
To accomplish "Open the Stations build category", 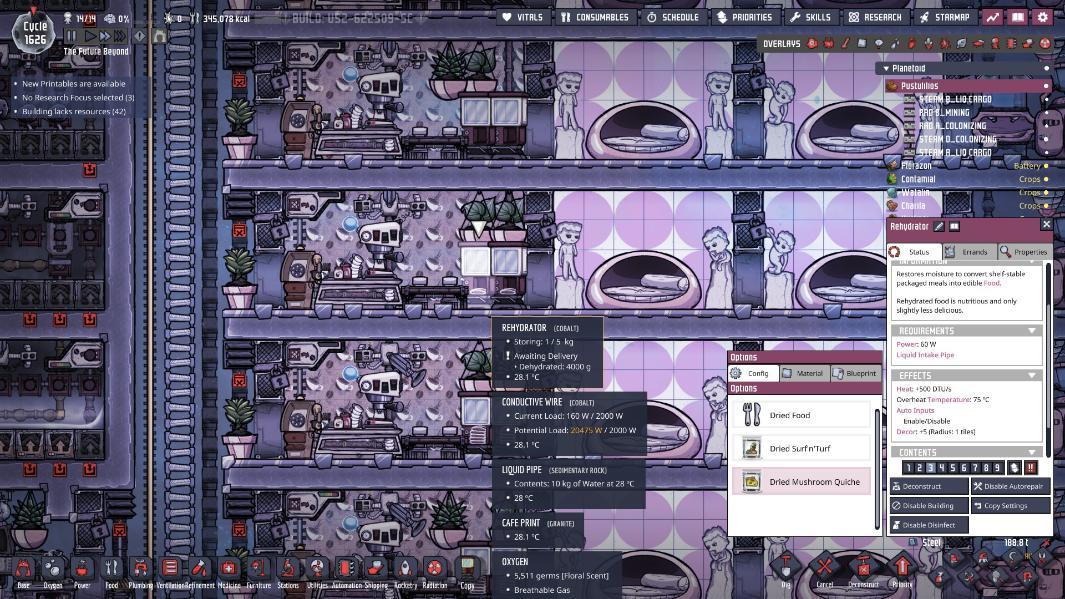I will 288,568.
